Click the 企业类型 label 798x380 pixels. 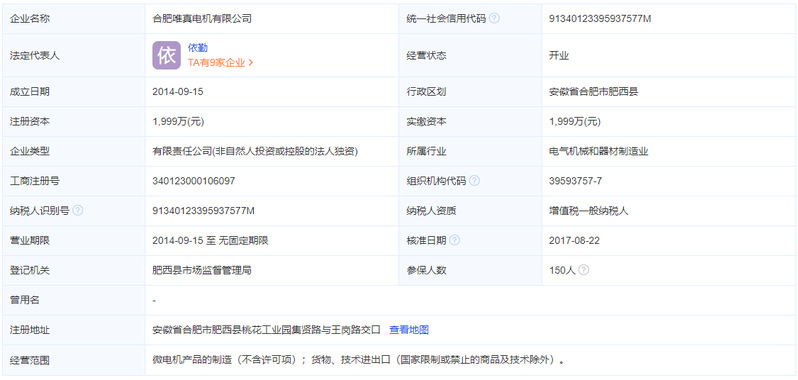point(30,151)
